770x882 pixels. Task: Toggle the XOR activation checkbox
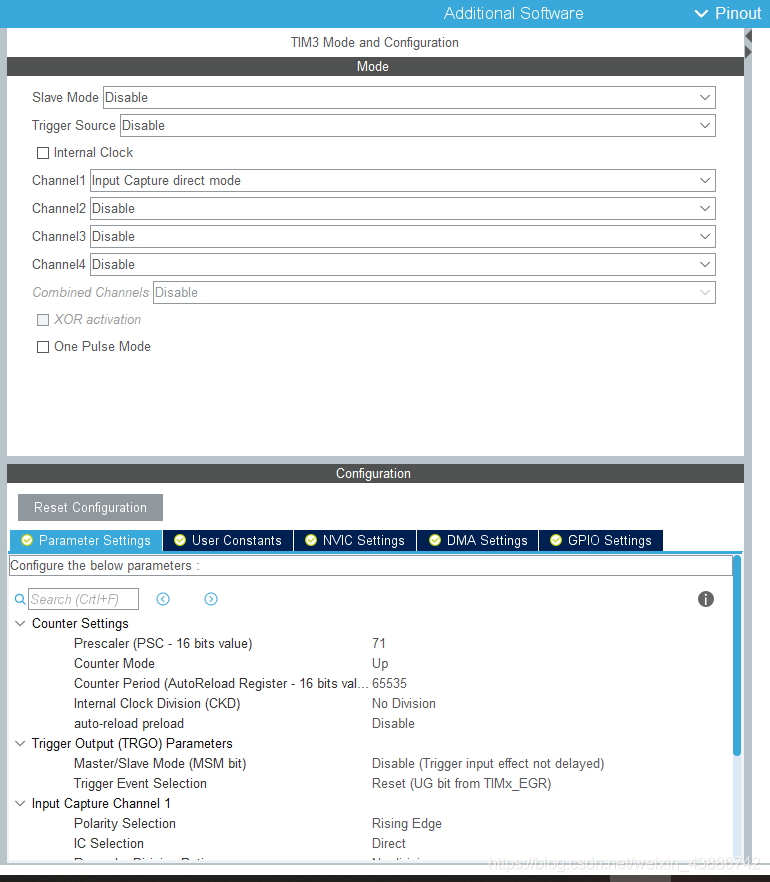[43, 320]
